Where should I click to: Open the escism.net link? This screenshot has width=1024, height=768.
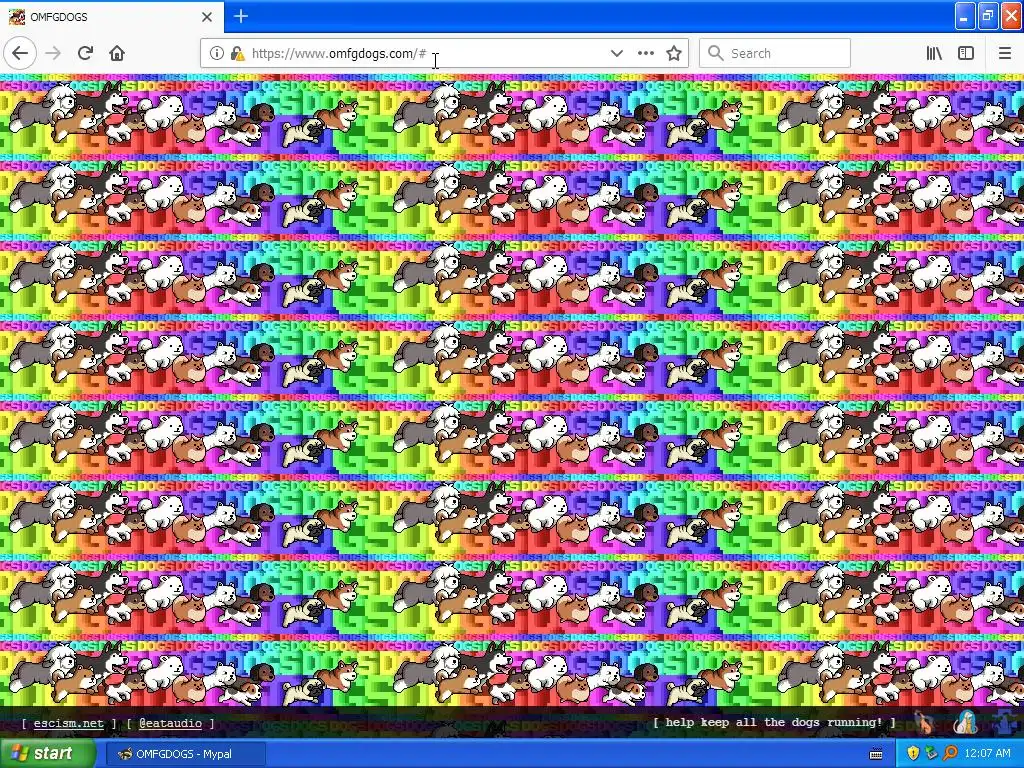point(69,723)
